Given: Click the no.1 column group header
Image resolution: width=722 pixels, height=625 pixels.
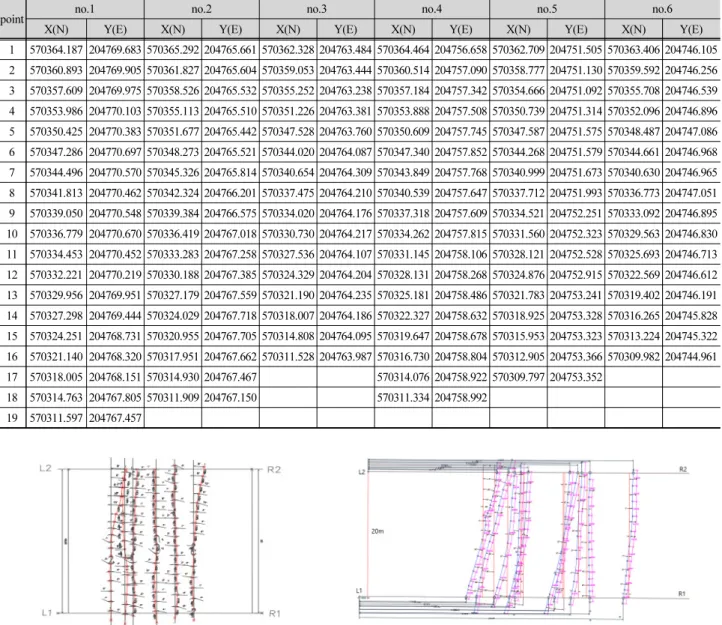Looking at the screenshot, I should [x=85, y=9].
